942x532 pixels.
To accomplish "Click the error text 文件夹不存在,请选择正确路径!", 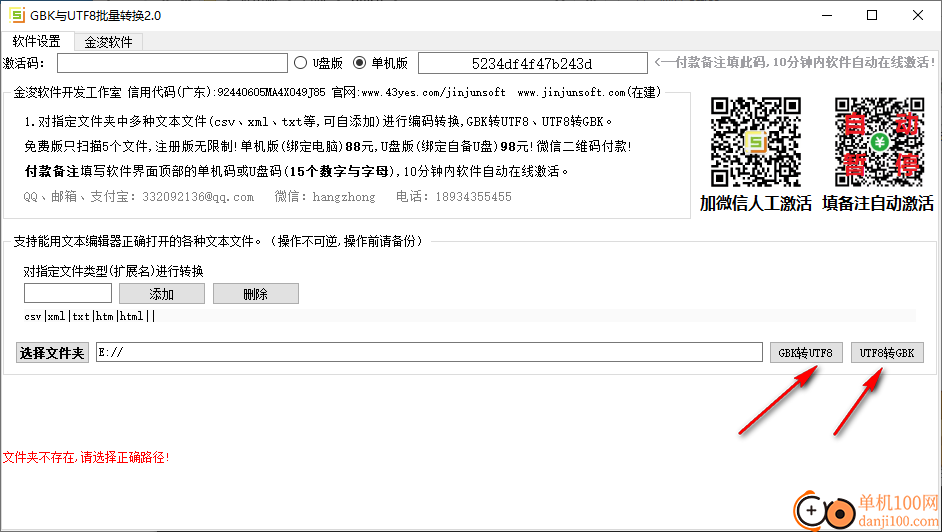I will click(86, 458).
